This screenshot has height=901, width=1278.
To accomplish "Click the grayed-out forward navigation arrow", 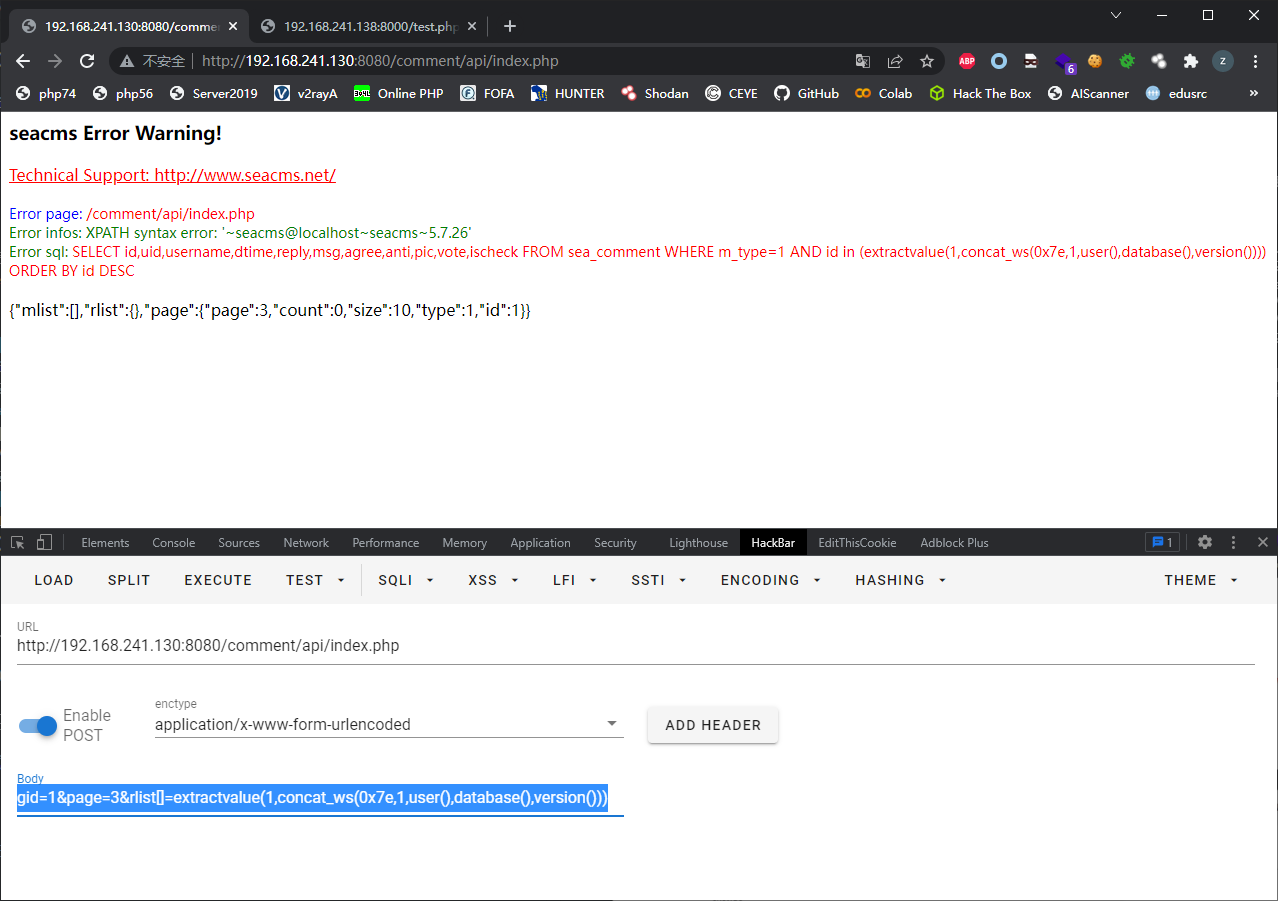I will pyautogui.click(x=55, y=61).
